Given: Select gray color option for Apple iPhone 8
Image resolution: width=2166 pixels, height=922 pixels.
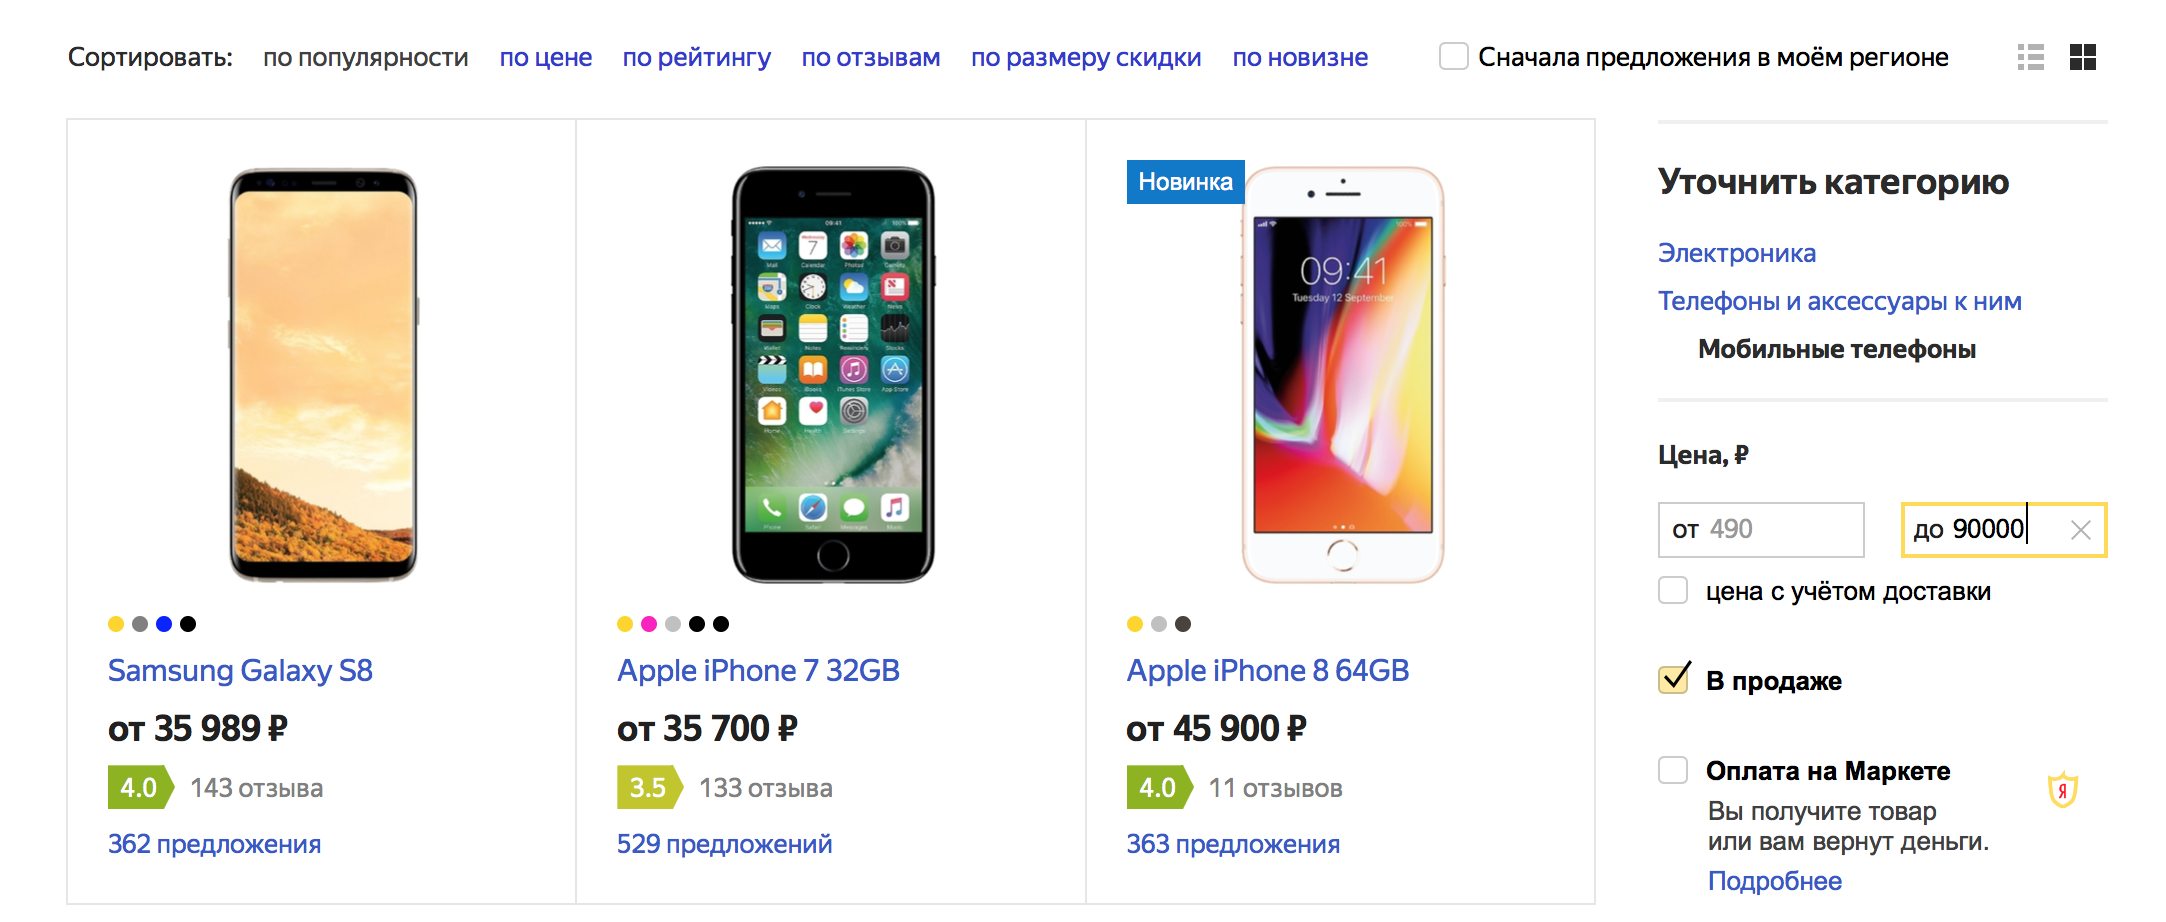Looking at the screenshot, I should [1159, 623].
